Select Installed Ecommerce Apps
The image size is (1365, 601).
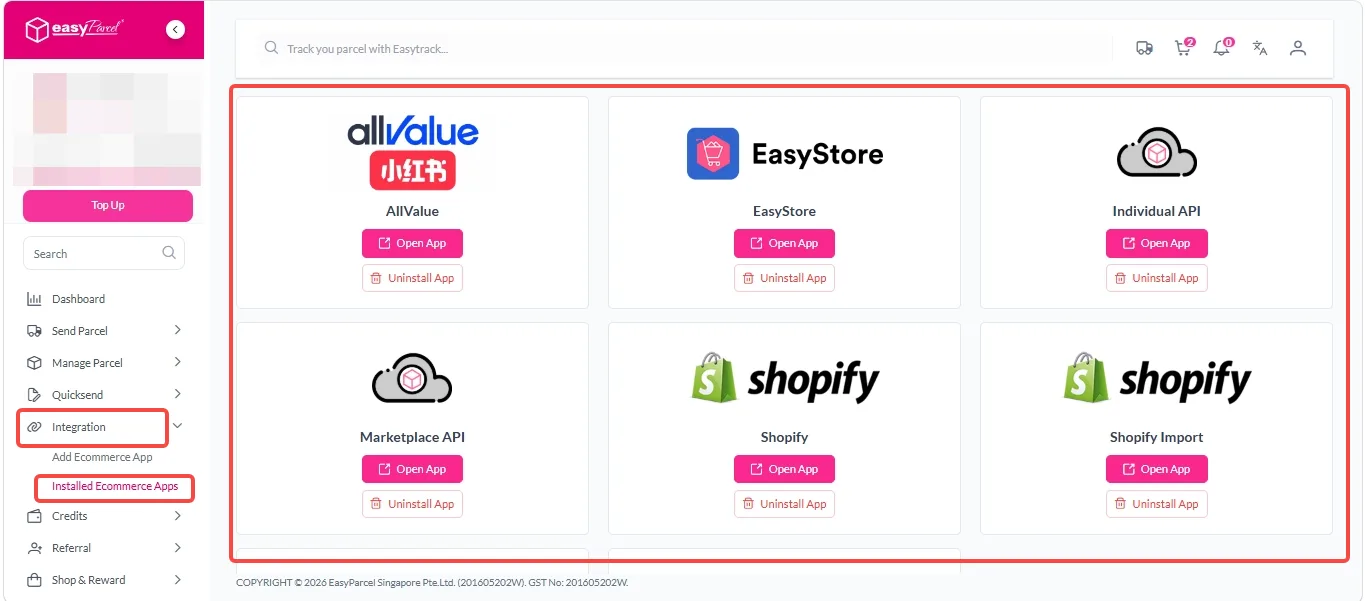(115, 487)
